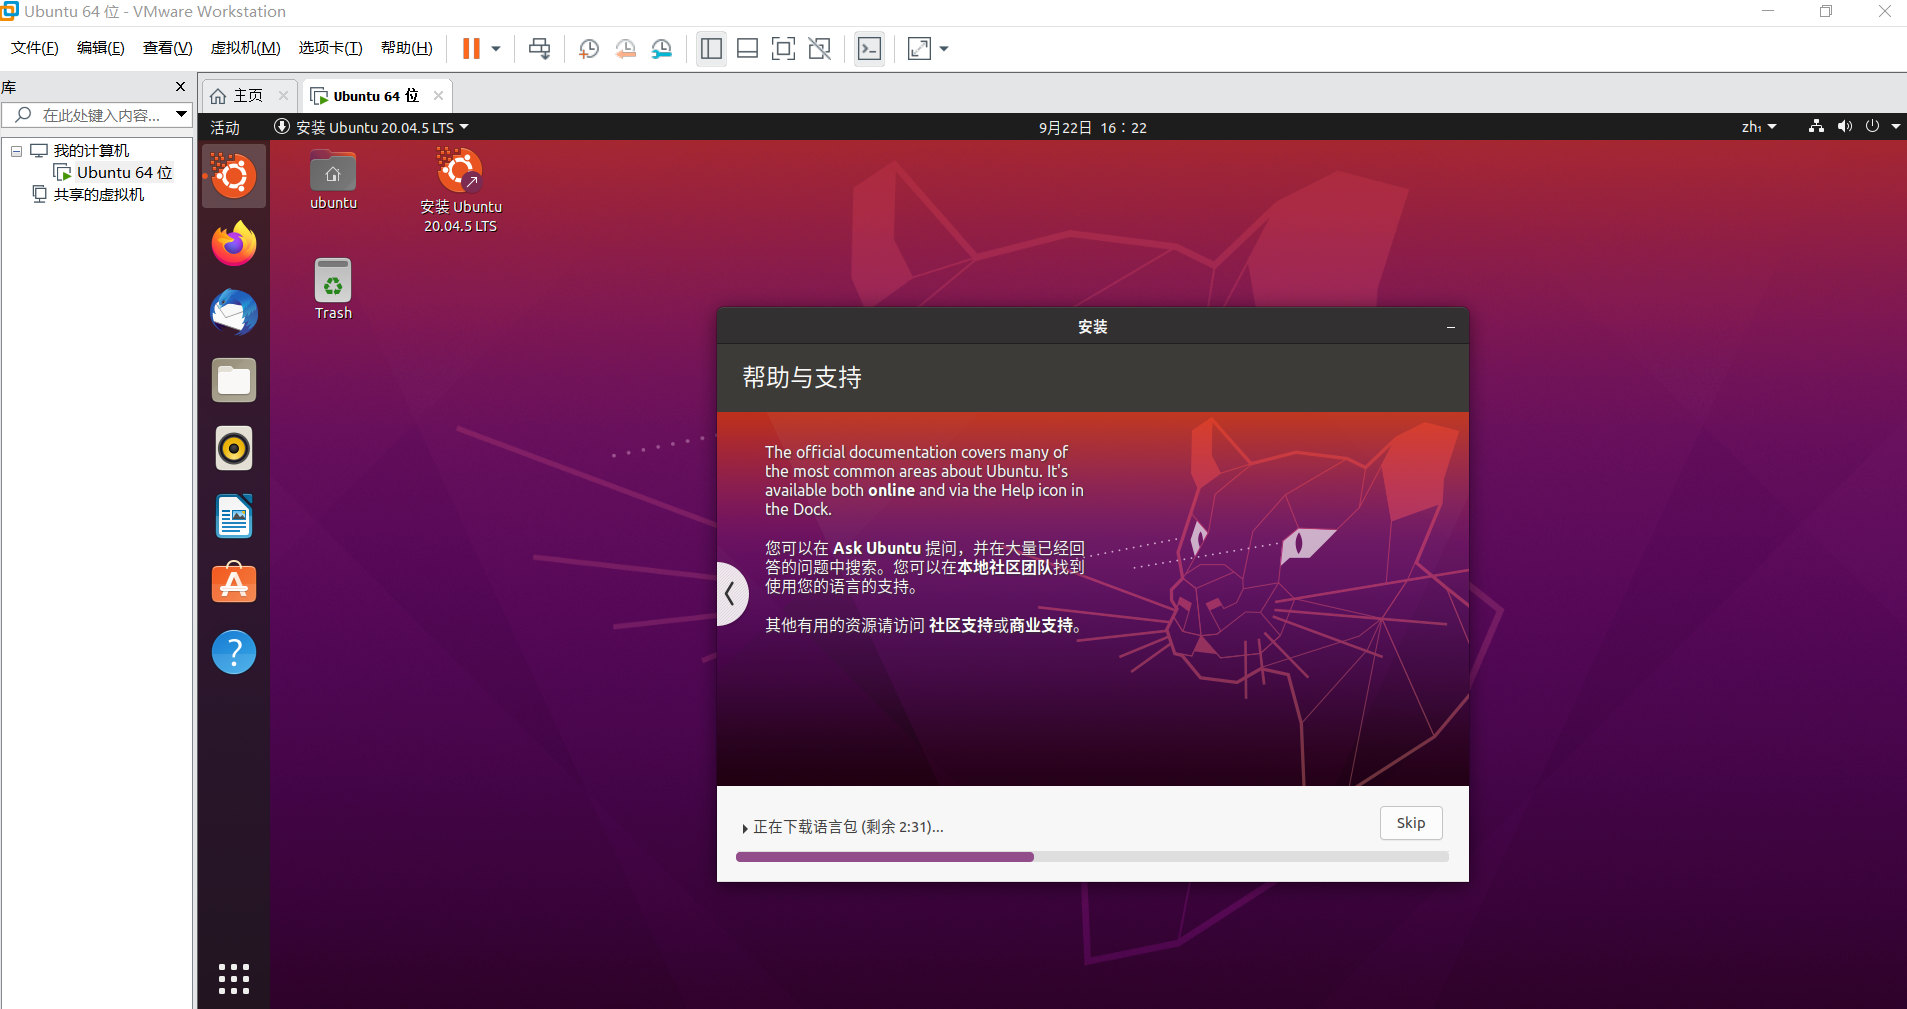
Task: Select the Trash desktop icon
Action: (333, 290)
